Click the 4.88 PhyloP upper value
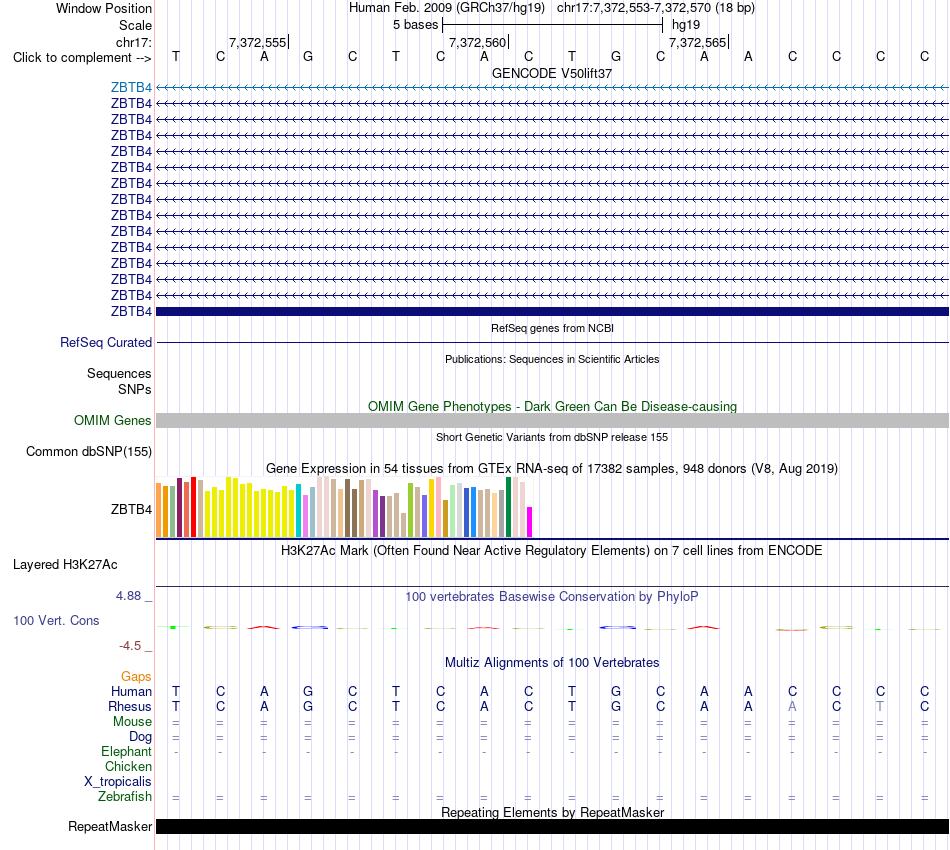Viewport: 950px width, 850px height. (x=128, y=596)
